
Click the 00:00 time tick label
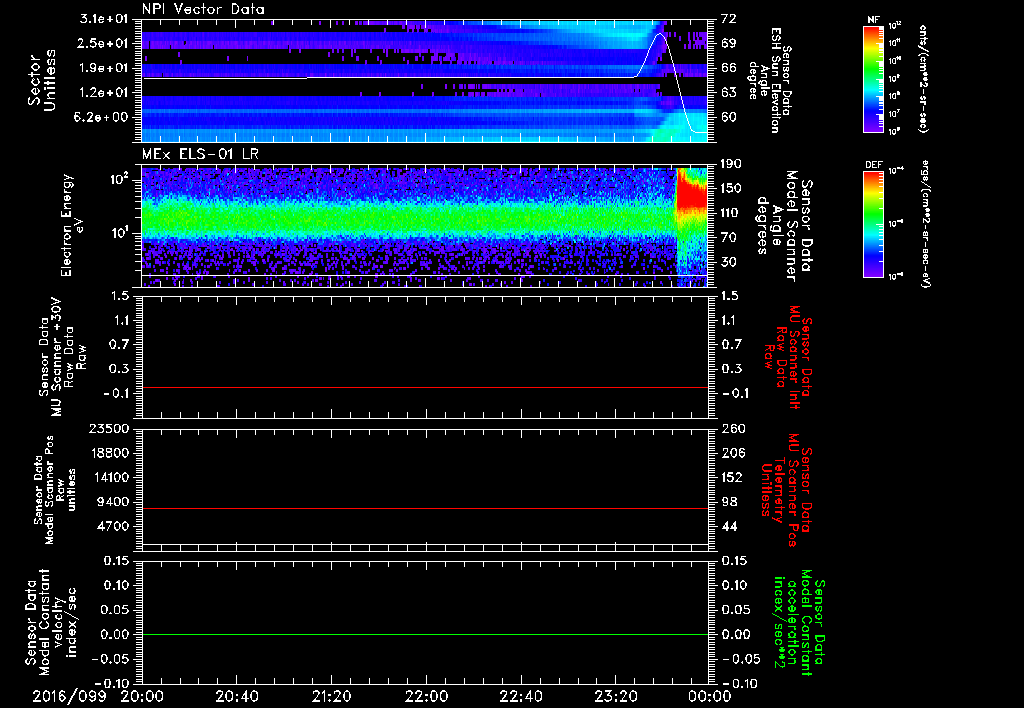tap(709, 696)
